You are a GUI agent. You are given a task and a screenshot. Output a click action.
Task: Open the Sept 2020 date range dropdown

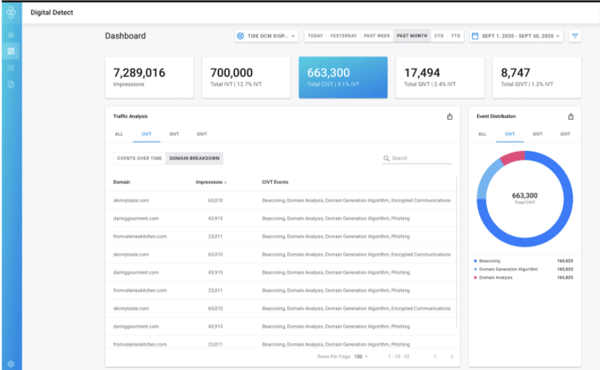(516, 36)
